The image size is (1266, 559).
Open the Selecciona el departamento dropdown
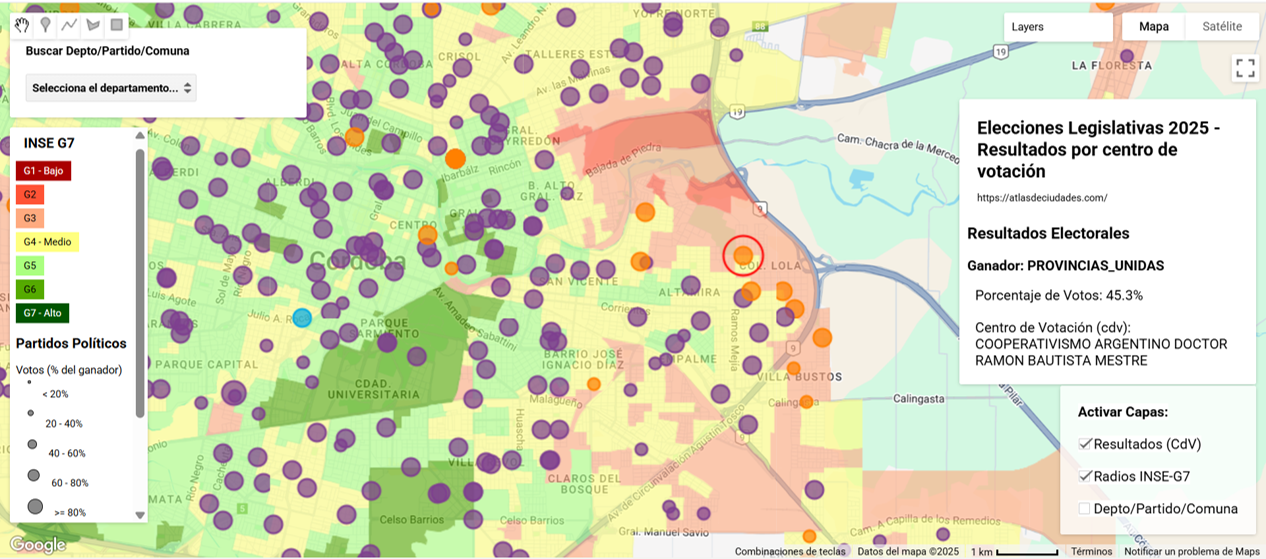(x=111, y=88)
